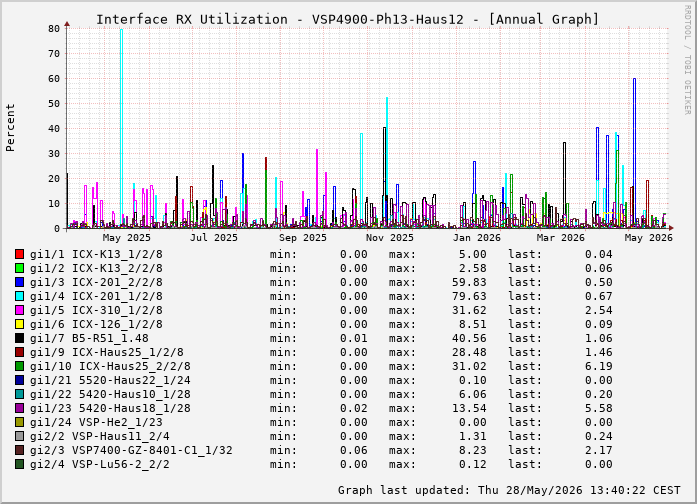Image resolution: width=697 pixels, height=504 pixels.
Task: Click the magenta gi1/5 ICX-310_1/2/8 swatch
Action: pyautogui.click(x=19, y=310)
